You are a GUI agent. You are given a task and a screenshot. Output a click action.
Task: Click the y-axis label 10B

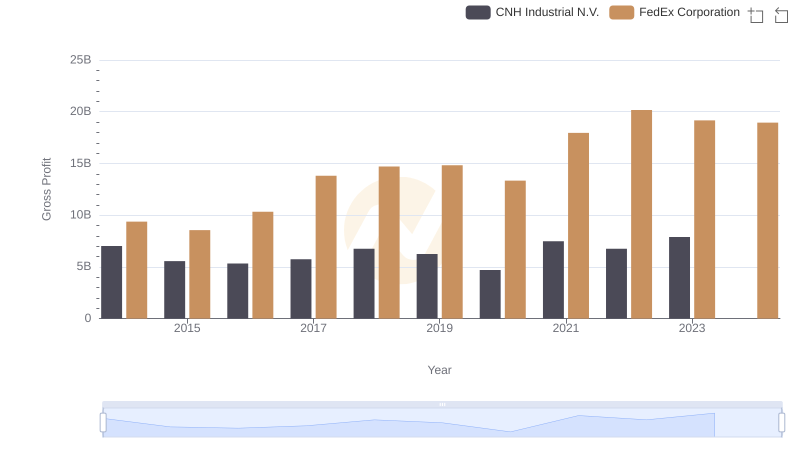tap(81, 215)
